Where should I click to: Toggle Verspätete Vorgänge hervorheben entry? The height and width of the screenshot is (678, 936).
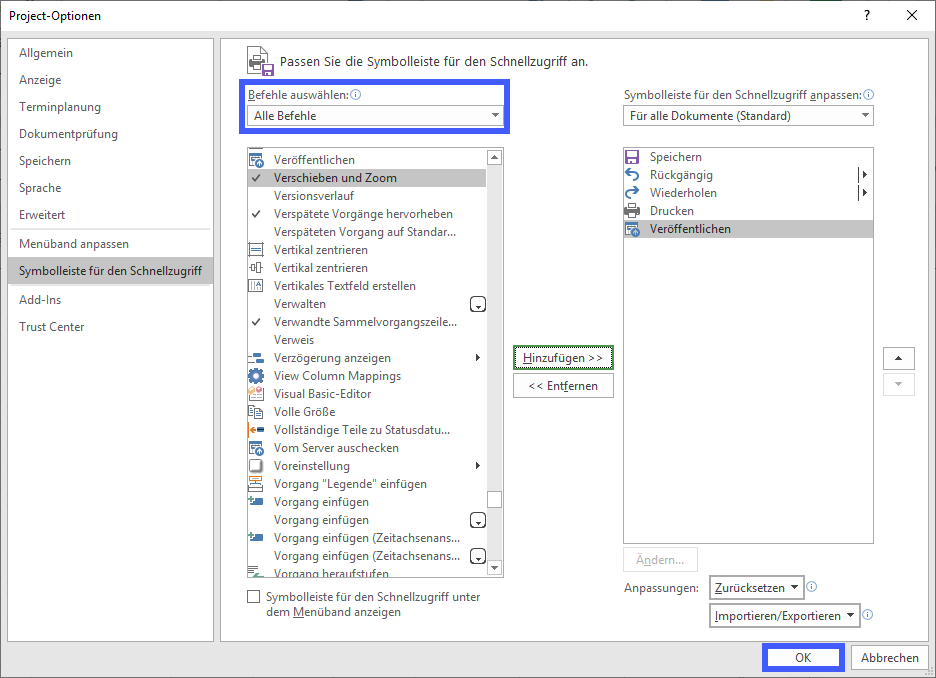[362, 214]
